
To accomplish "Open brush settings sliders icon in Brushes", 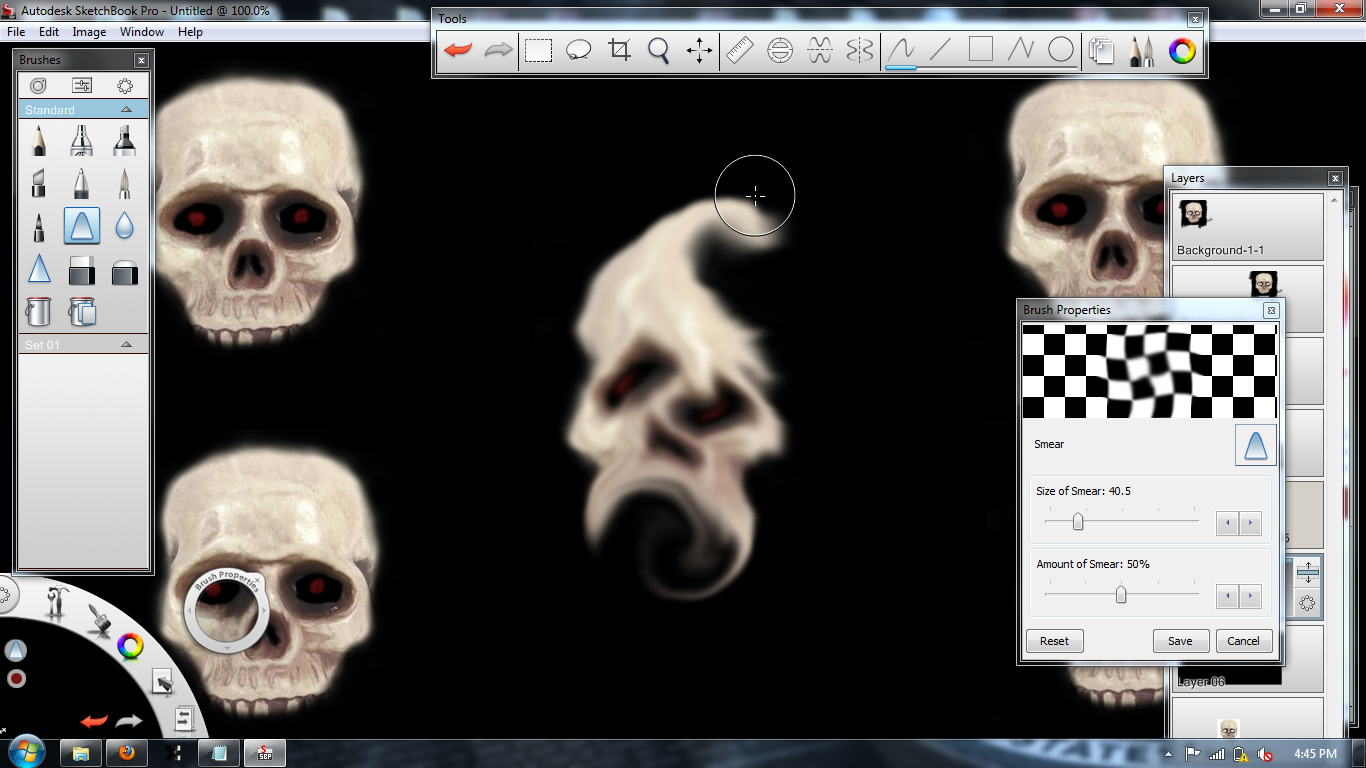I will click(x=82, y=86).
